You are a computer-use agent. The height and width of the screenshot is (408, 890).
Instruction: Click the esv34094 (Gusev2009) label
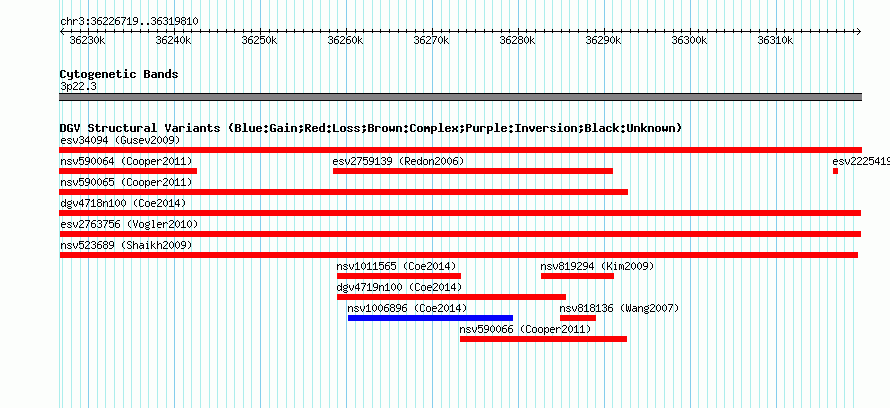coord(120,140)
